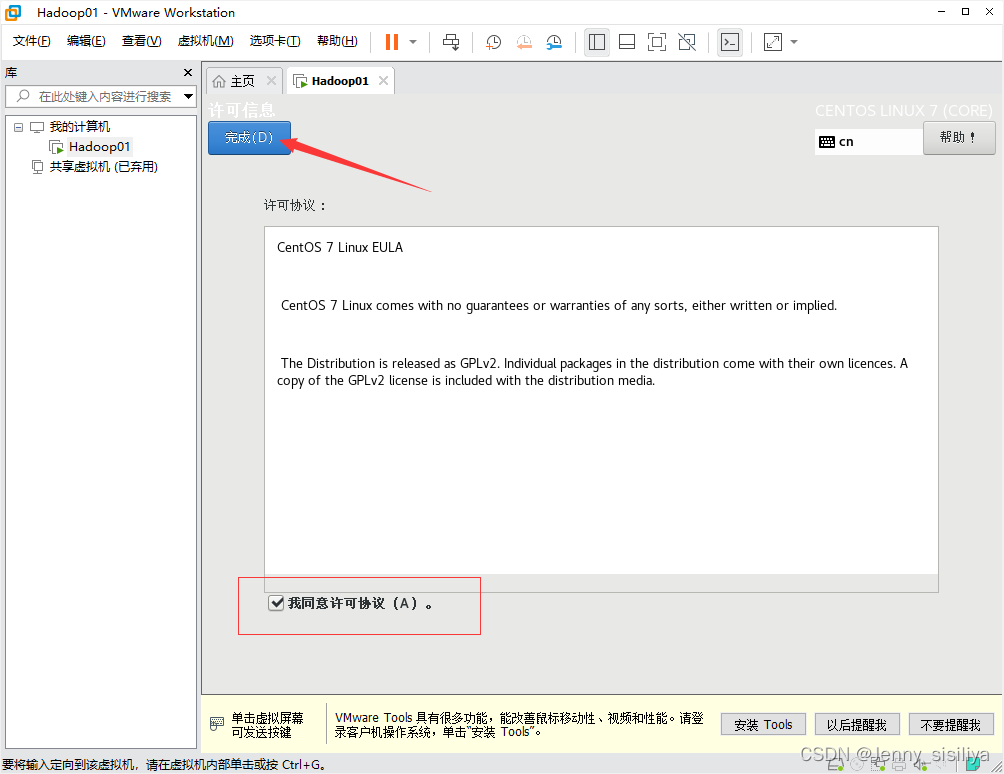Enter full screen mode icon
The width and height of the screenshot is (1004, 774).
(x=657, y=42)
